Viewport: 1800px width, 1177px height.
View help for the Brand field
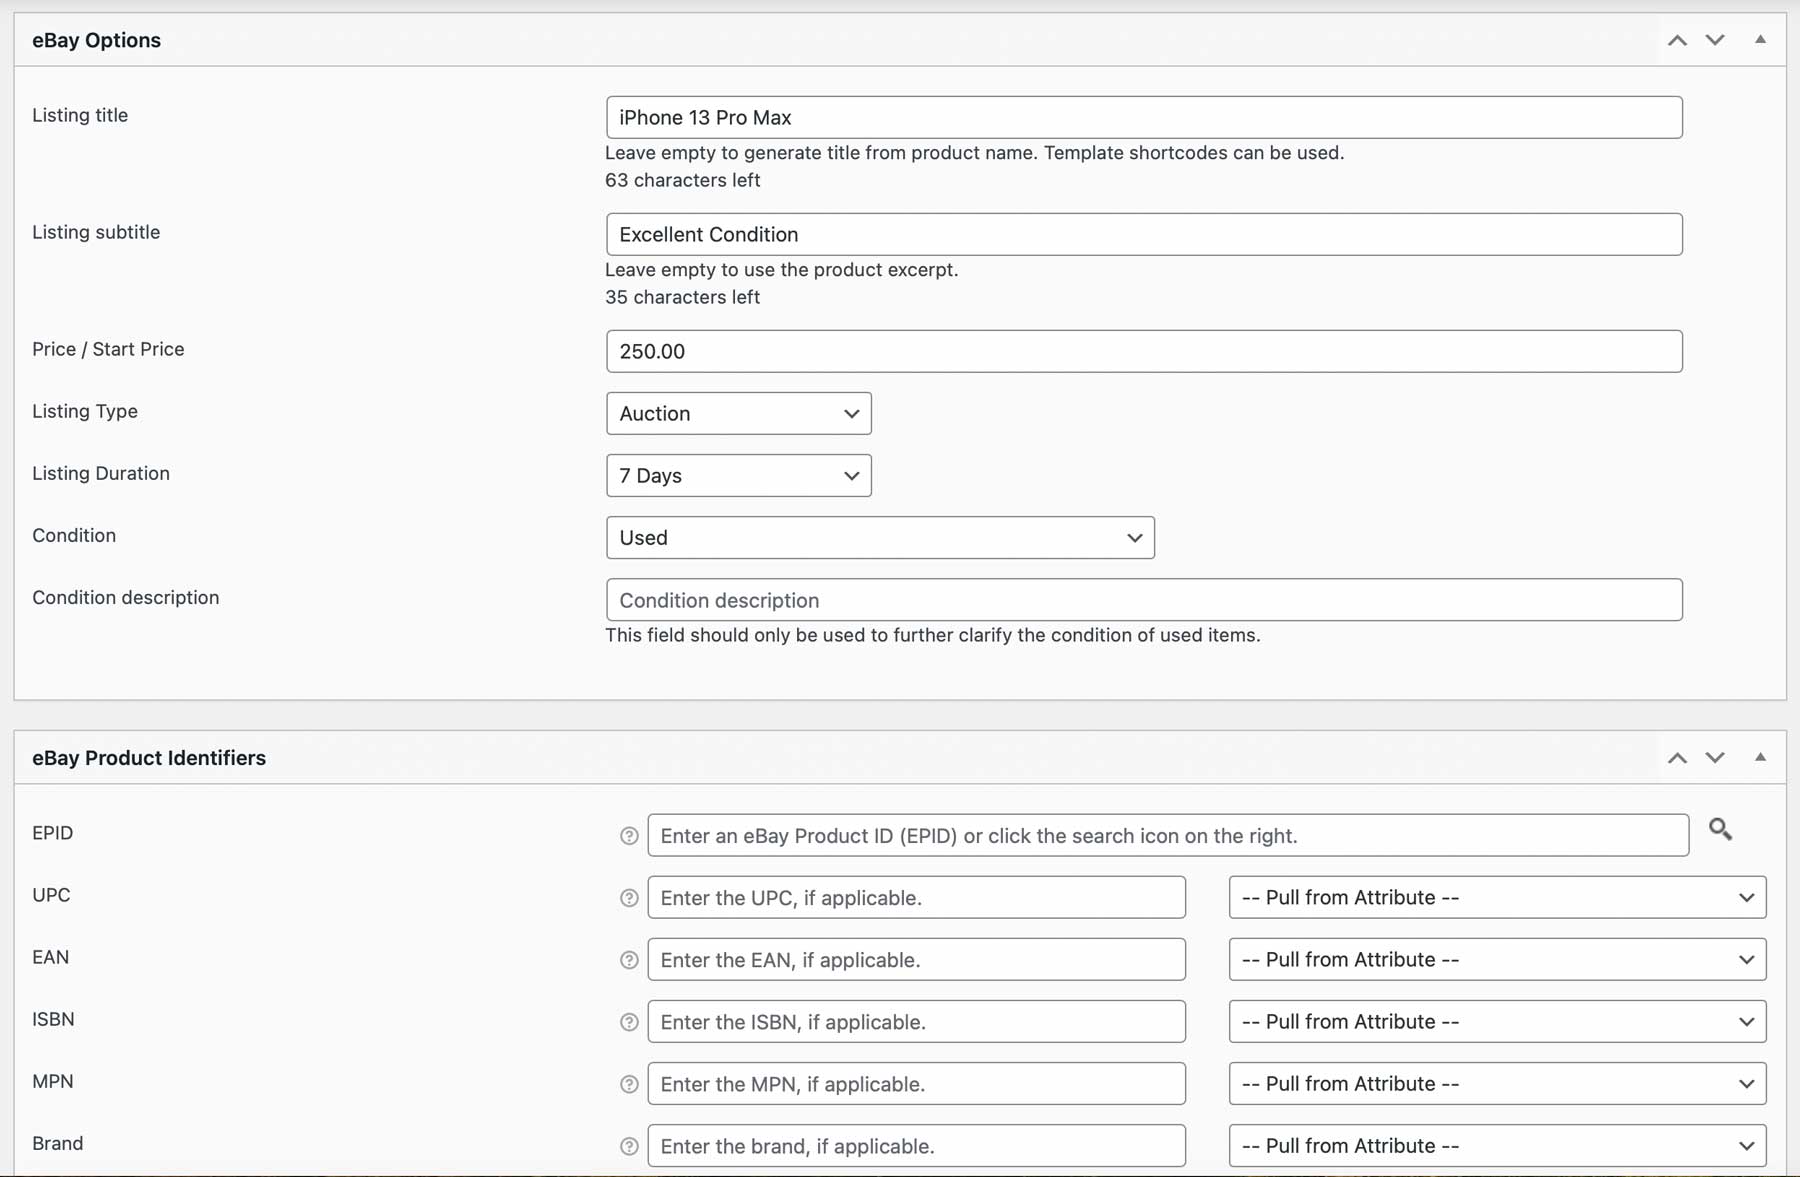(628, 1146)
